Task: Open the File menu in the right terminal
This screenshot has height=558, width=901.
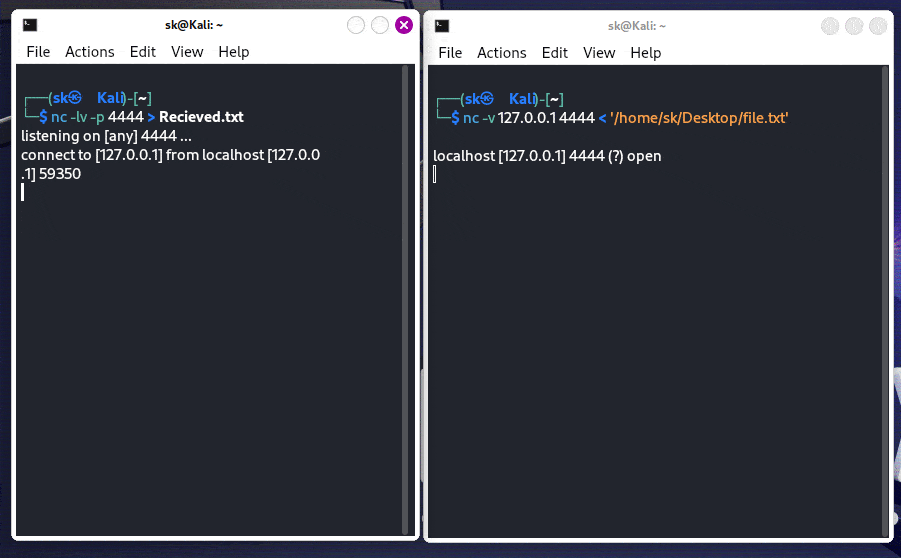Action: click(x=450, y=53)
